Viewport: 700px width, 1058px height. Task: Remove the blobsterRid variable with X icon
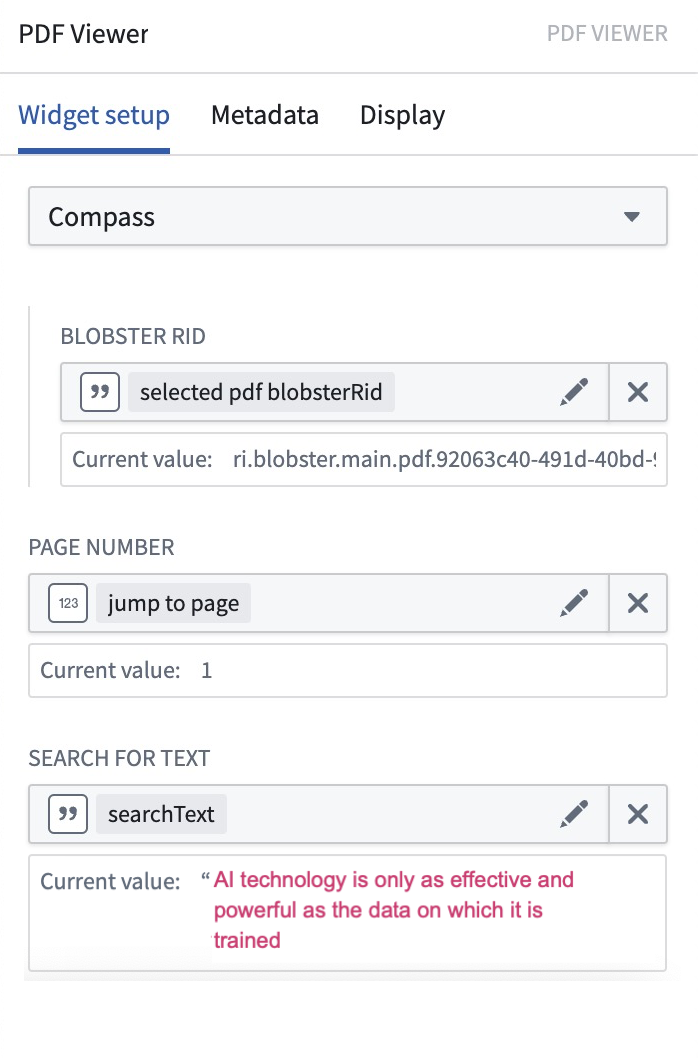[638, 392]
